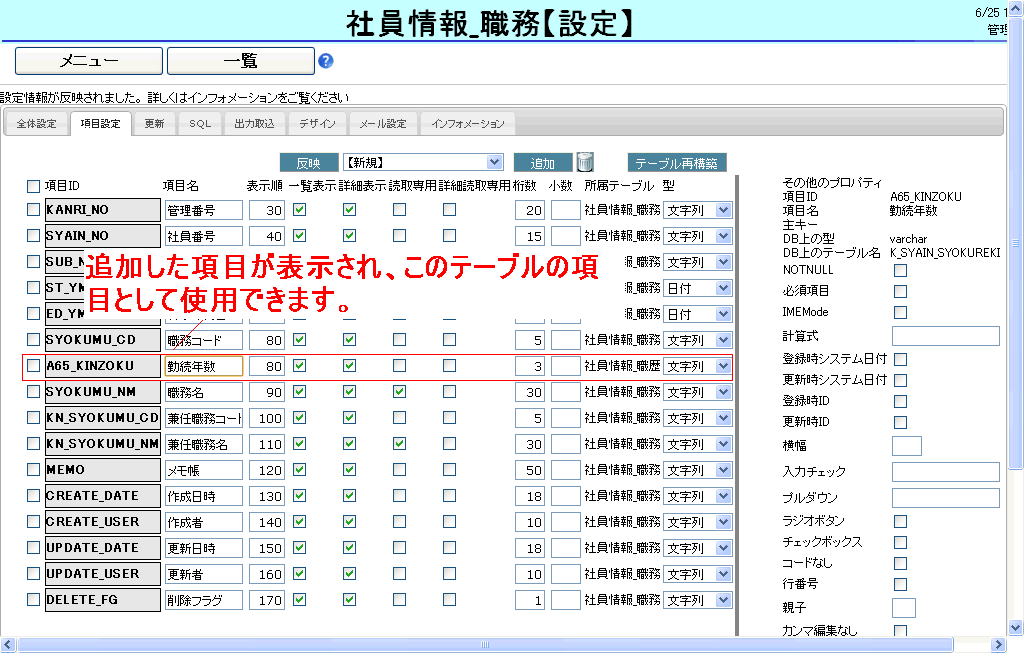Switch to the 全体設定 tab
This screenshot has height=653, width=1024.
[37, 124]
